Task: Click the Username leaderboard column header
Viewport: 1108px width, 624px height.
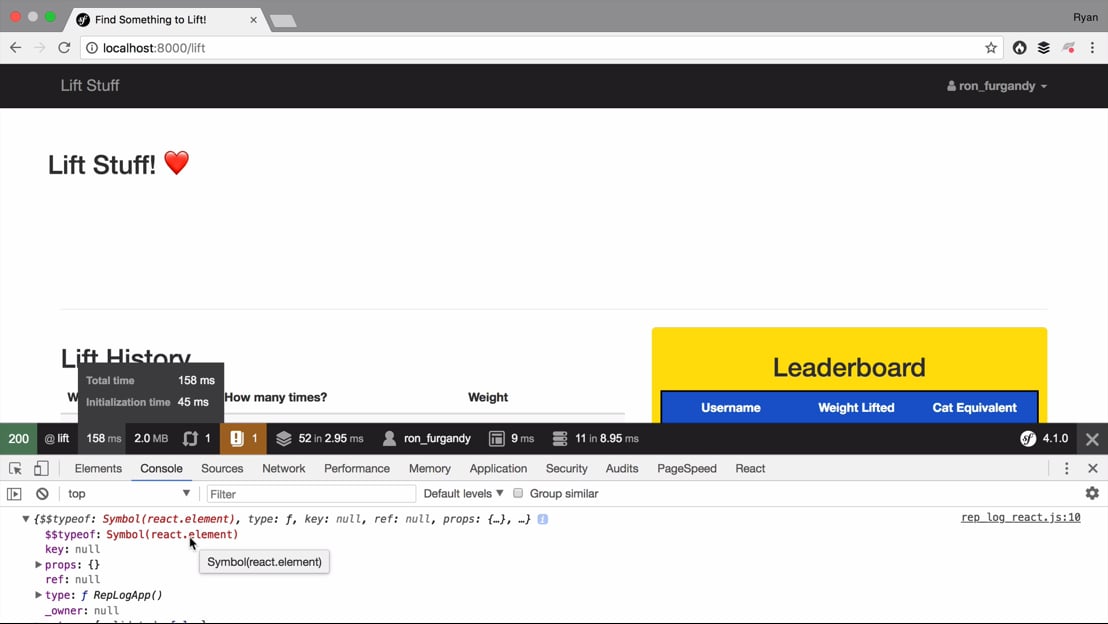Action: click(x=731, y=408)
